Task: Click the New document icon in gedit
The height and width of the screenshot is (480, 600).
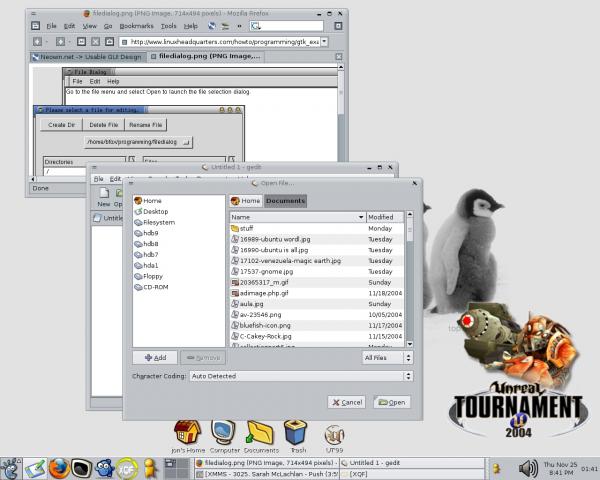Action: 104,197
